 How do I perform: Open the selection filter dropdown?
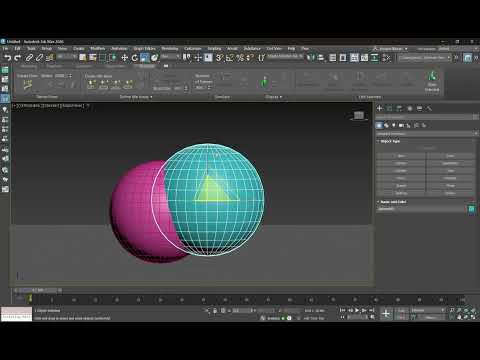tap(67, 57)
